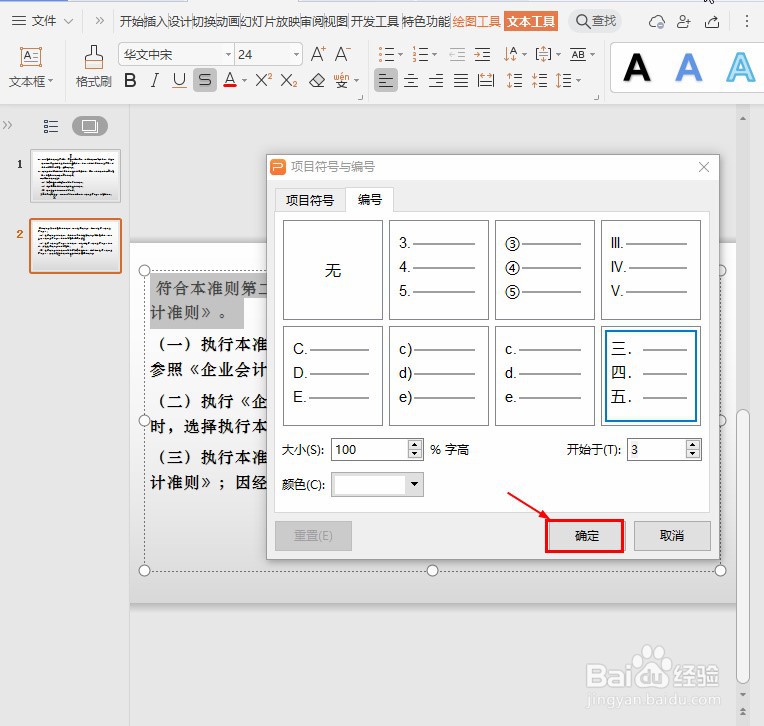Clear formatting with the eraser icon
Viewport: 764px width, 726px height.
[317, 80]
